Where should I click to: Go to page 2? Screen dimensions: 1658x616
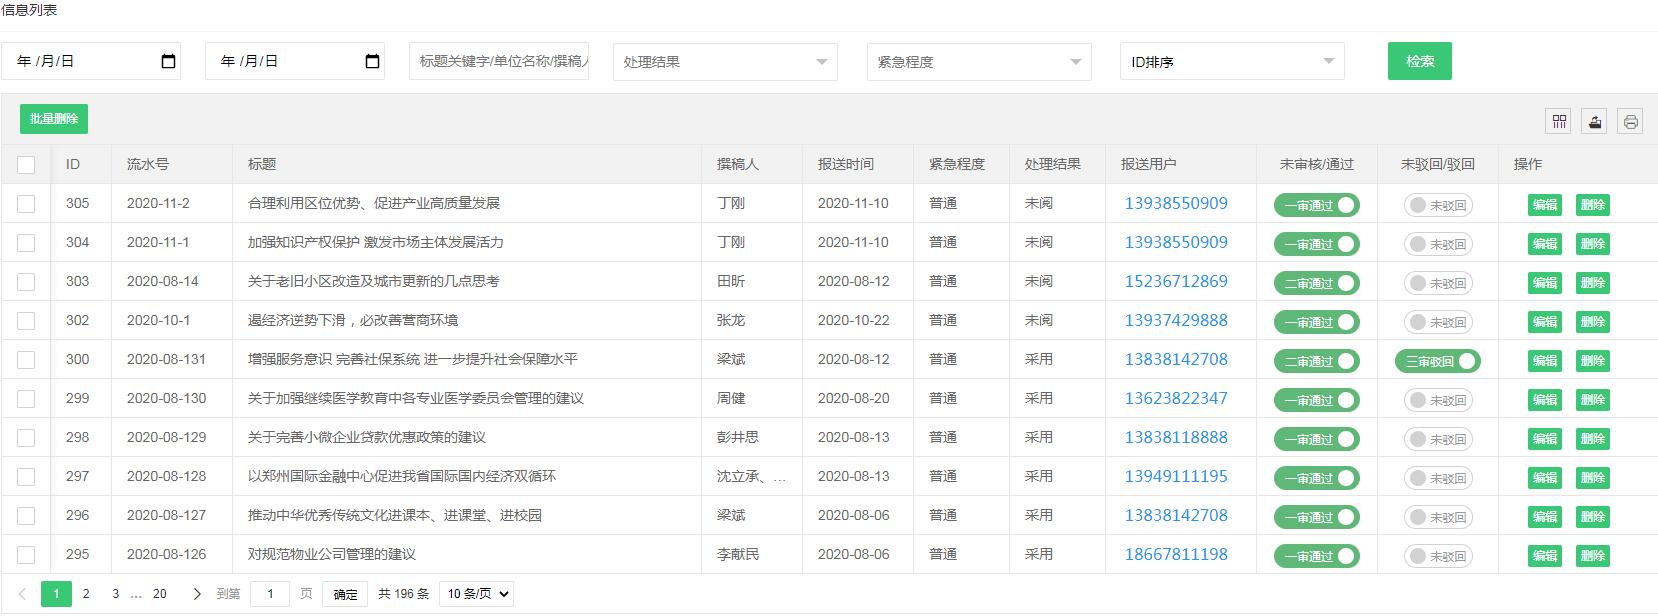pyautogui.click(x=86, y=594)
